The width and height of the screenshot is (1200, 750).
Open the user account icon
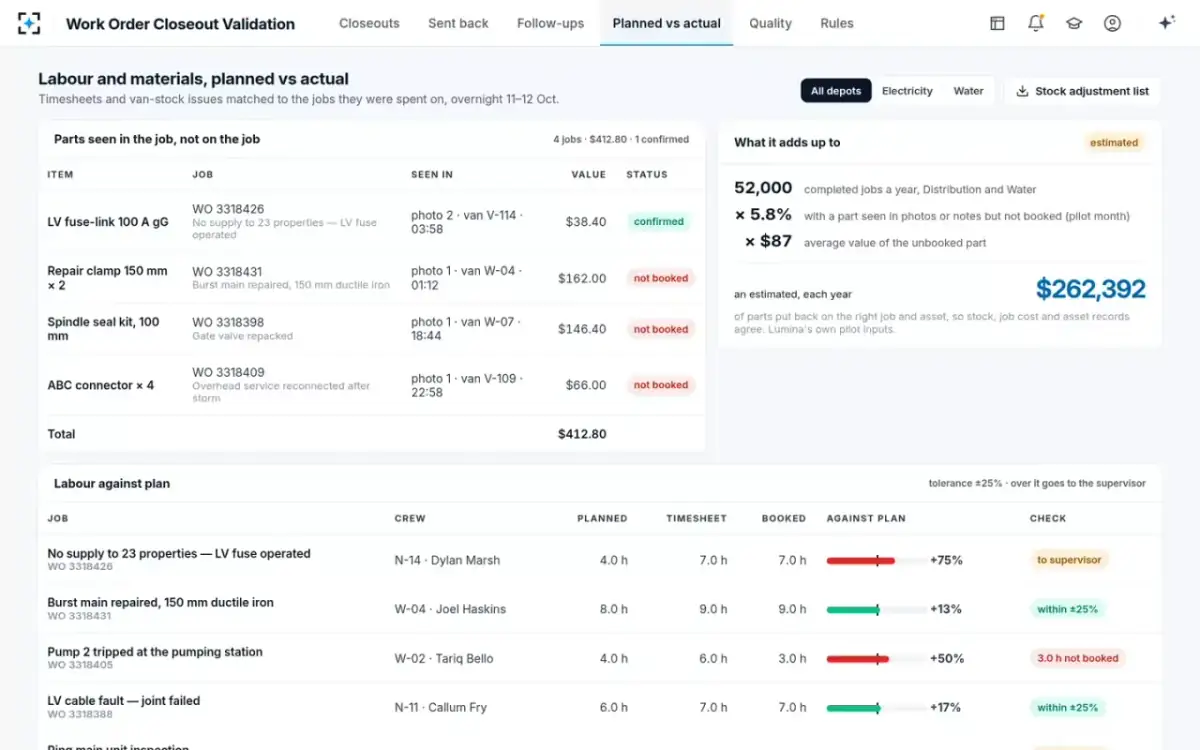click(1112, 23)
